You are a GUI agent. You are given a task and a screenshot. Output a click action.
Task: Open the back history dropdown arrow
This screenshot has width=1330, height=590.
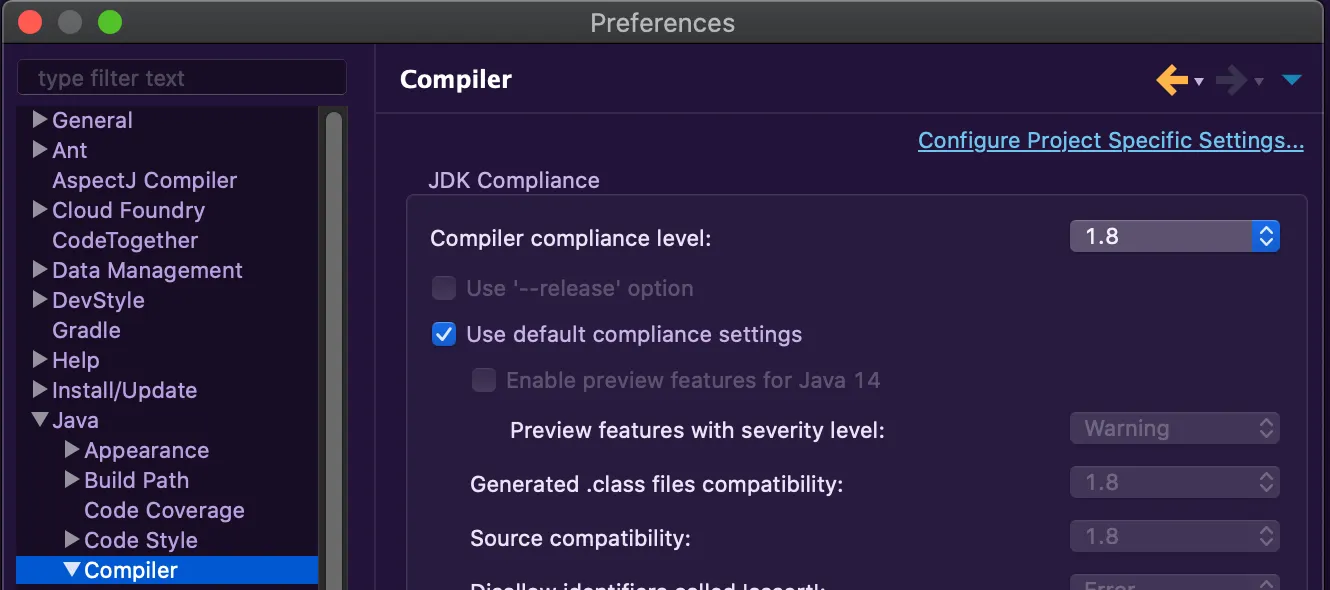click(x=1199, y=82)
